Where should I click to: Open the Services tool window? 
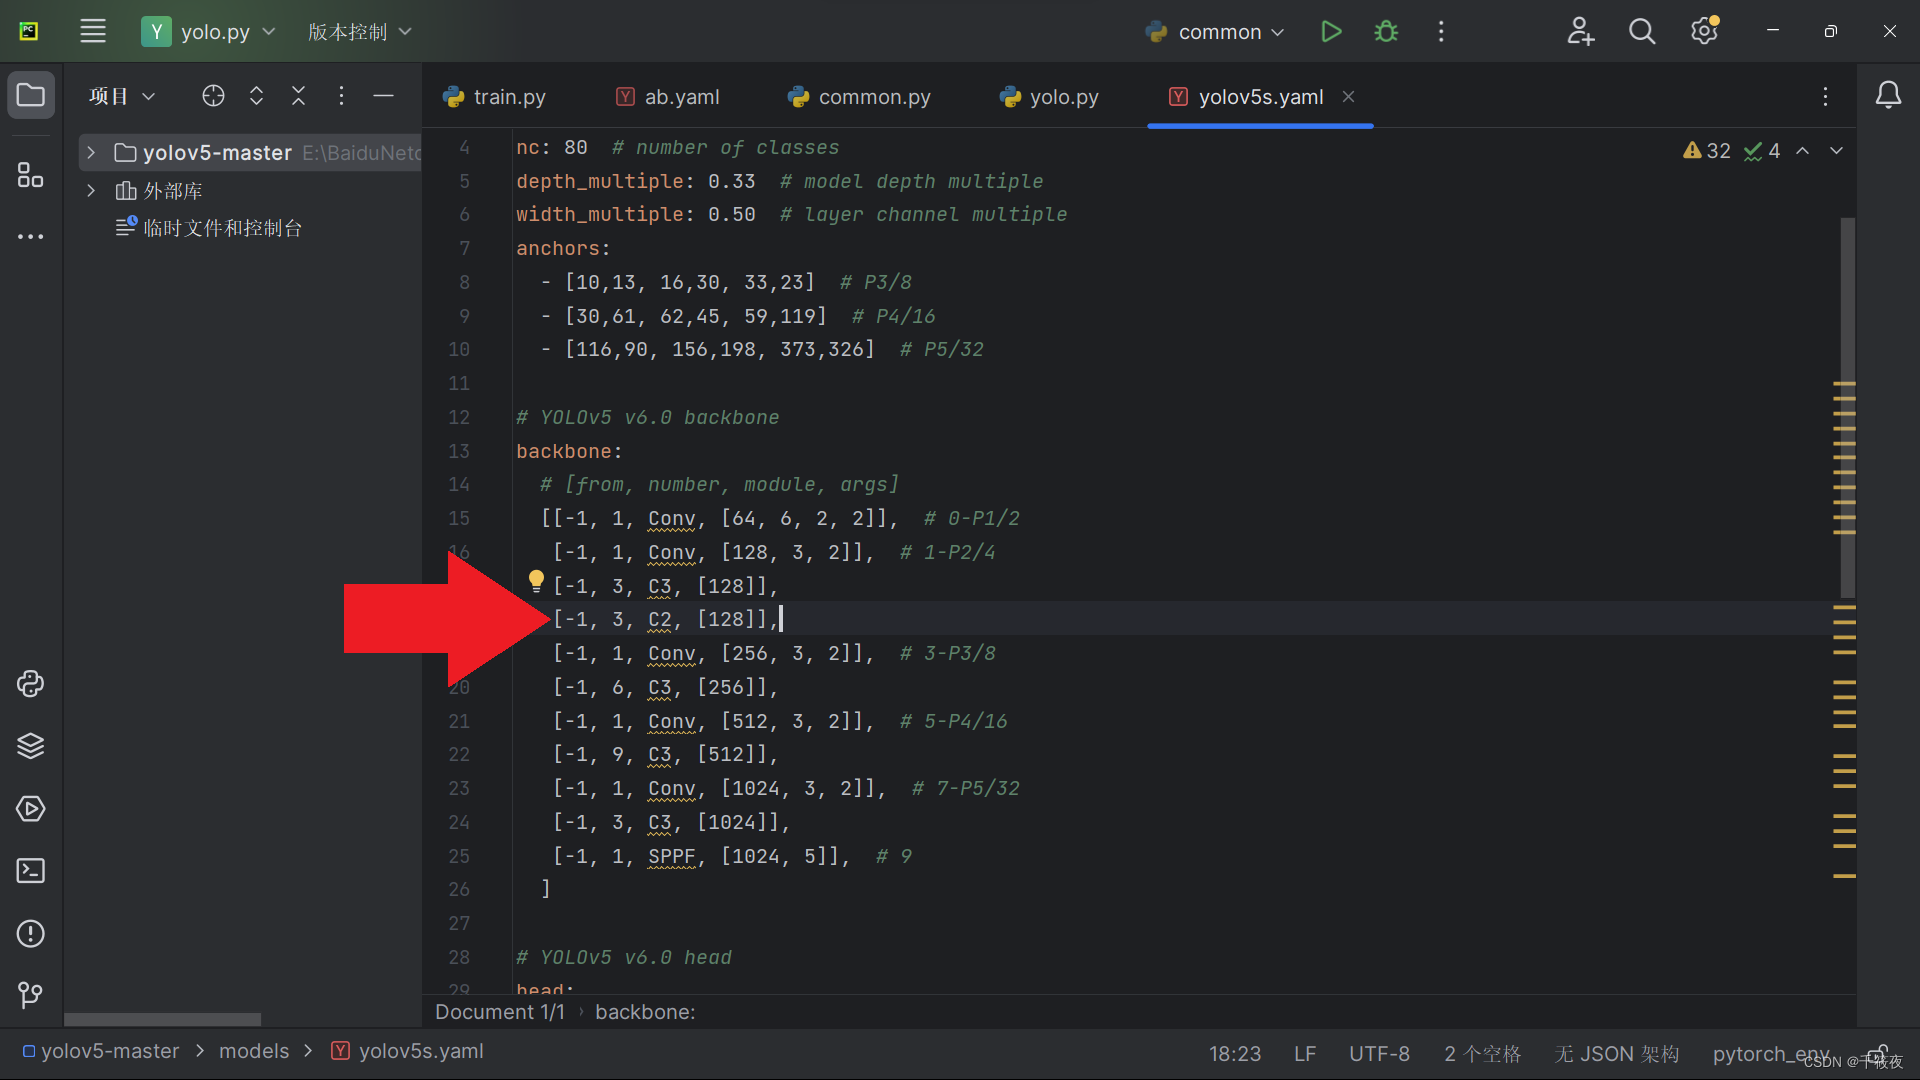pyautogui.click(x=31, y=809)
